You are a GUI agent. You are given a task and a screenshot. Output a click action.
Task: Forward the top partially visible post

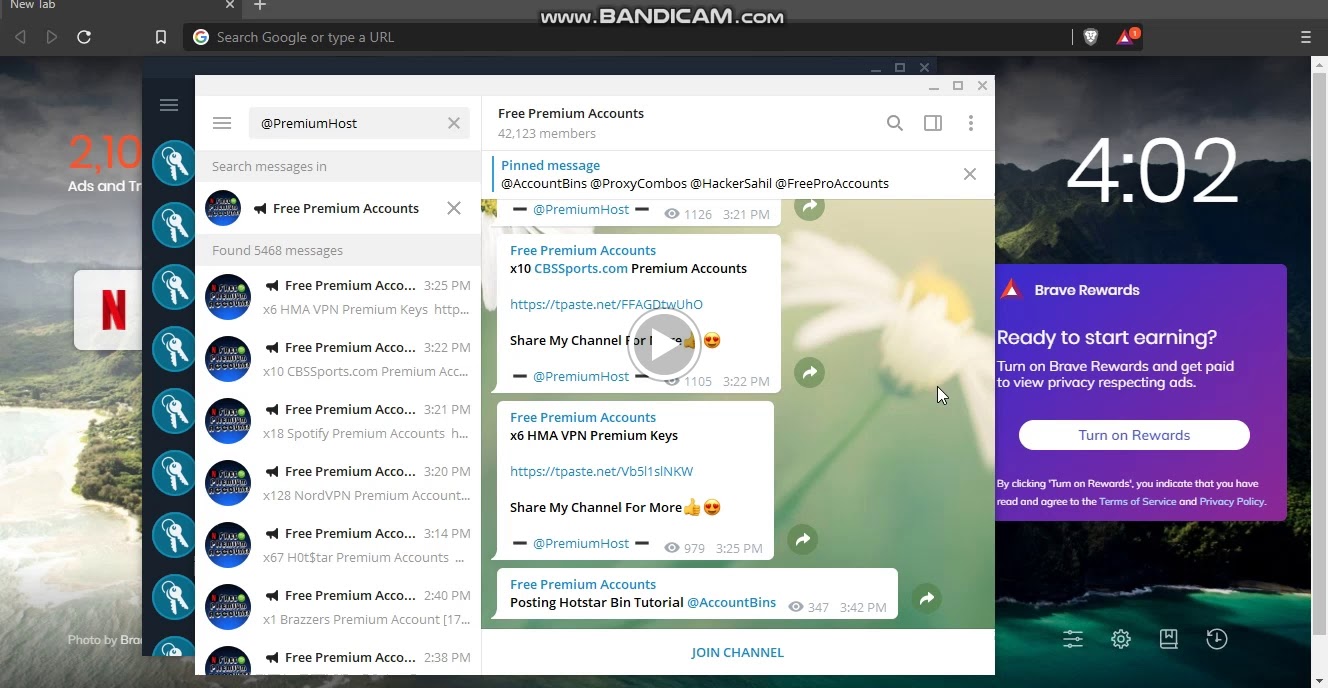(809, 207)
